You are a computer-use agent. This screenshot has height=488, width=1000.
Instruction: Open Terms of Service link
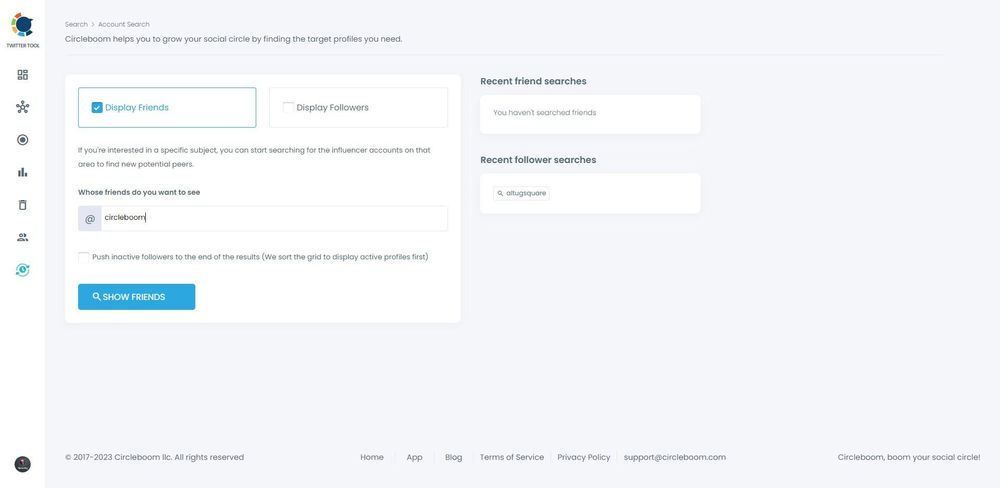tap(511, 457)
